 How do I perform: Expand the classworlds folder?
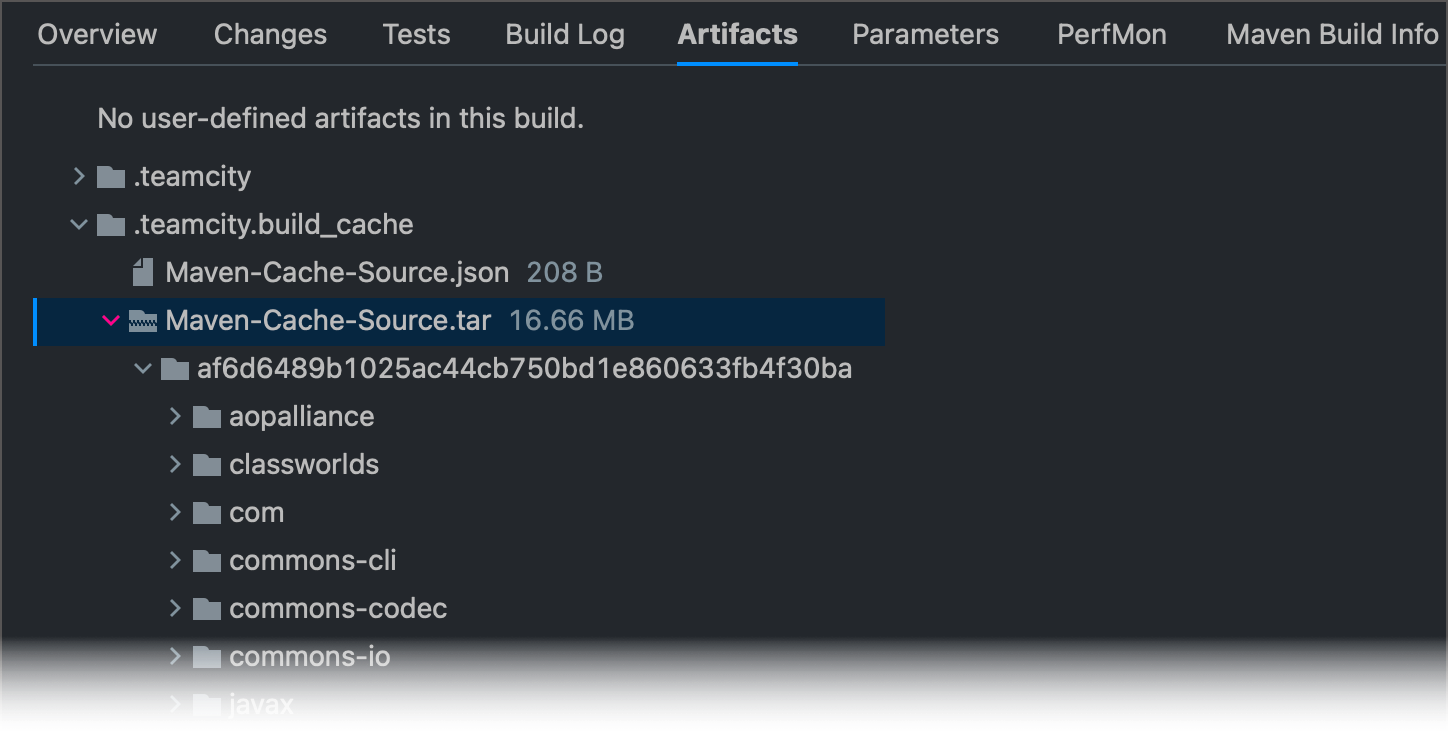click(x=174, y=464)
